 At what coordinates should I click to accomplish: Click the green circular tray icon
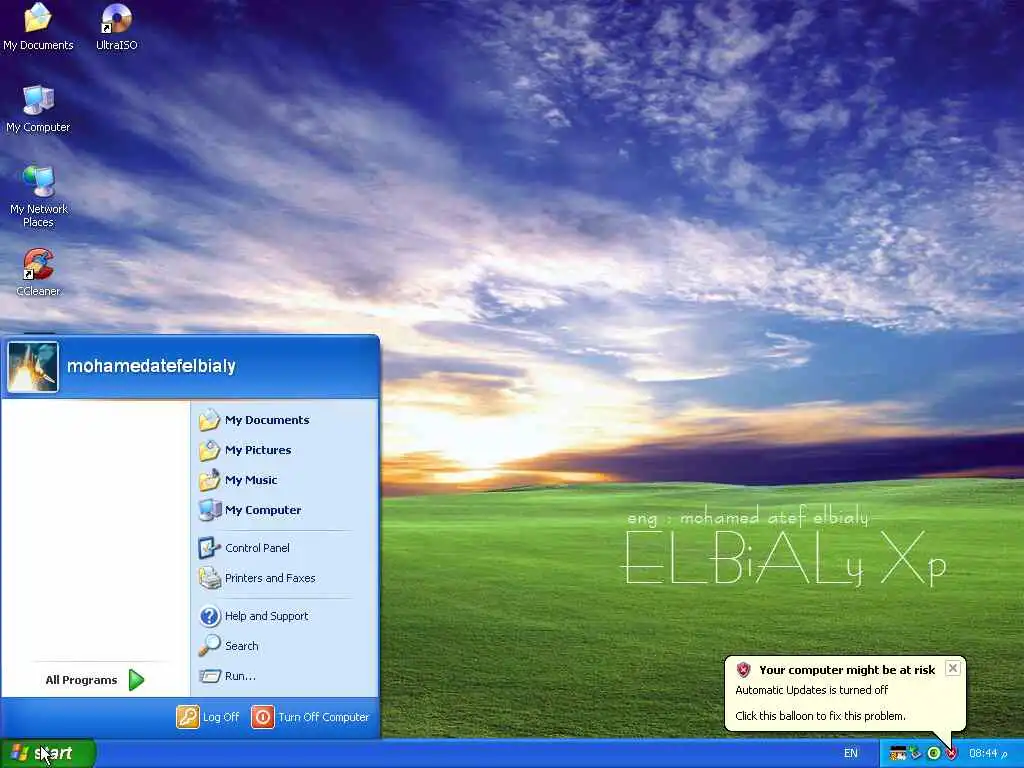[x=934, y=753]
